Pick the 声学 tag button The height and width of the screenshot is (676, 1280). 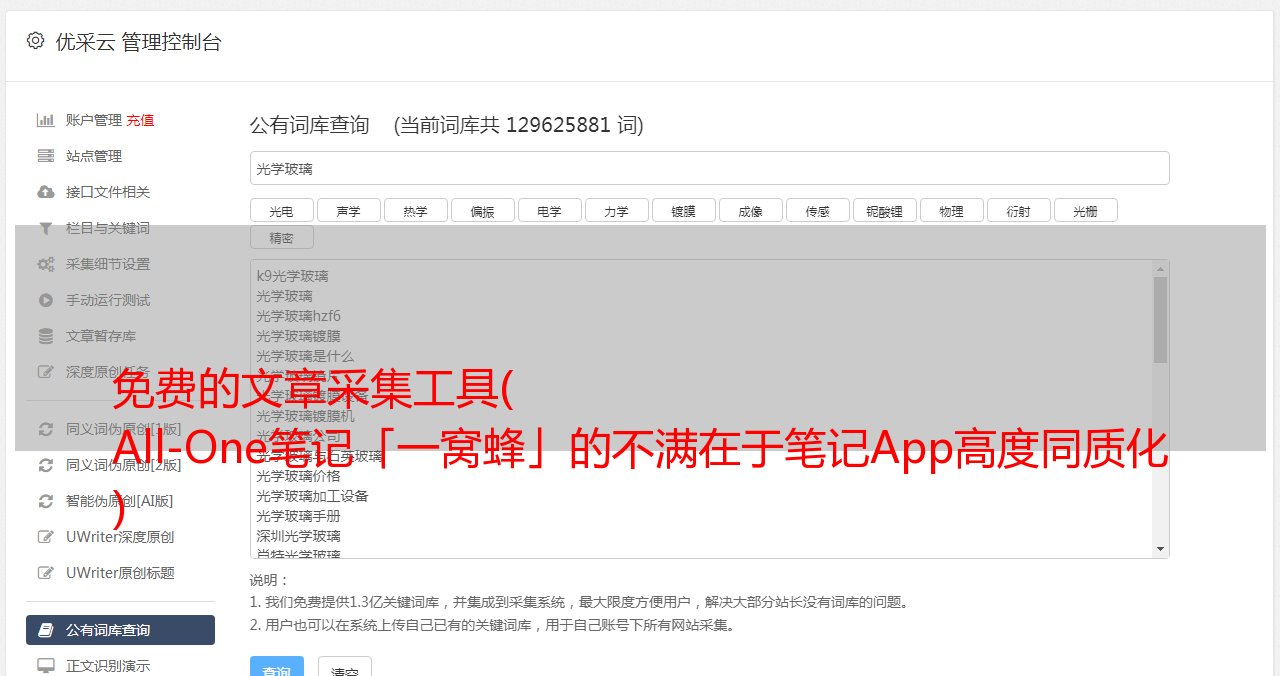click(348, 210)
